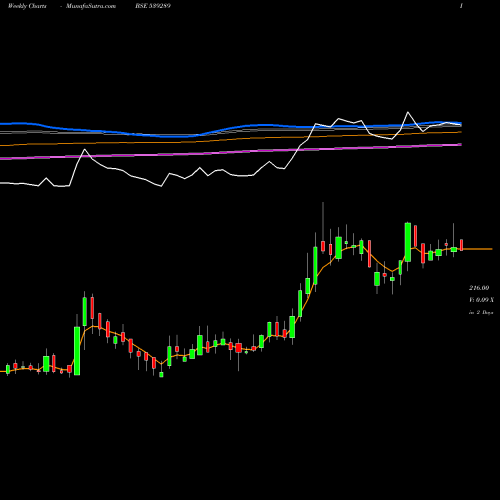Click the '216.00' price label
This screenshot has height=500, width=500.
(479, 288)
